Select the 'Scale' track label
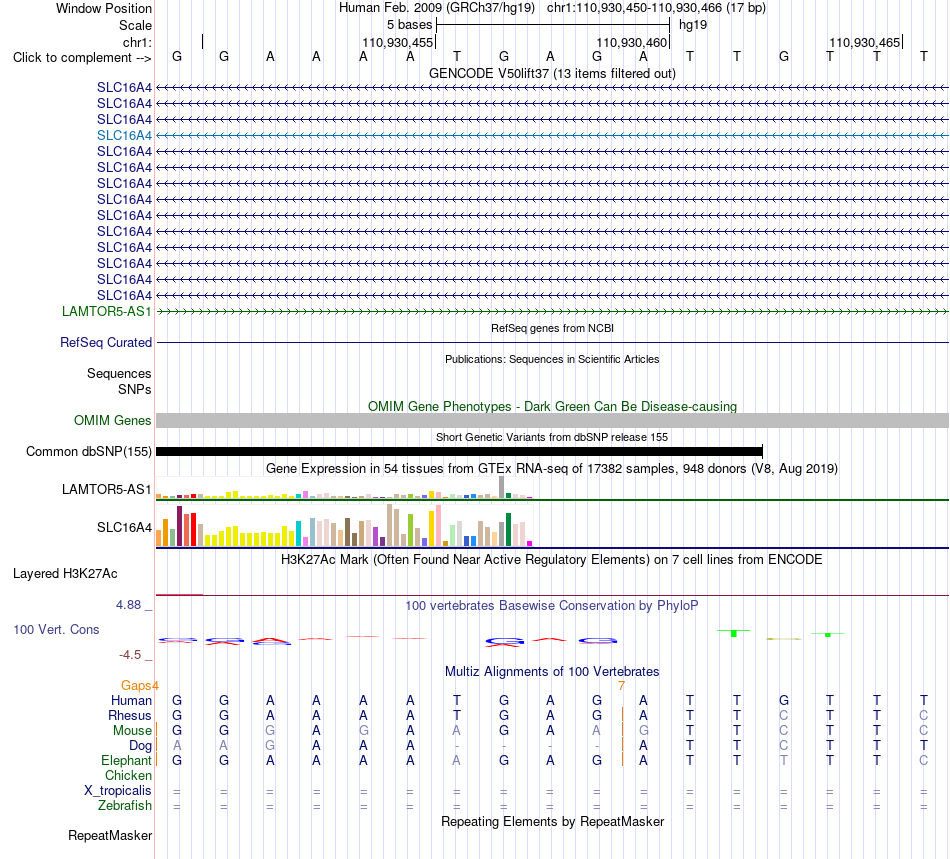This screenshot has height=859, width=950. pyautogui.click(x=135, y=25)
